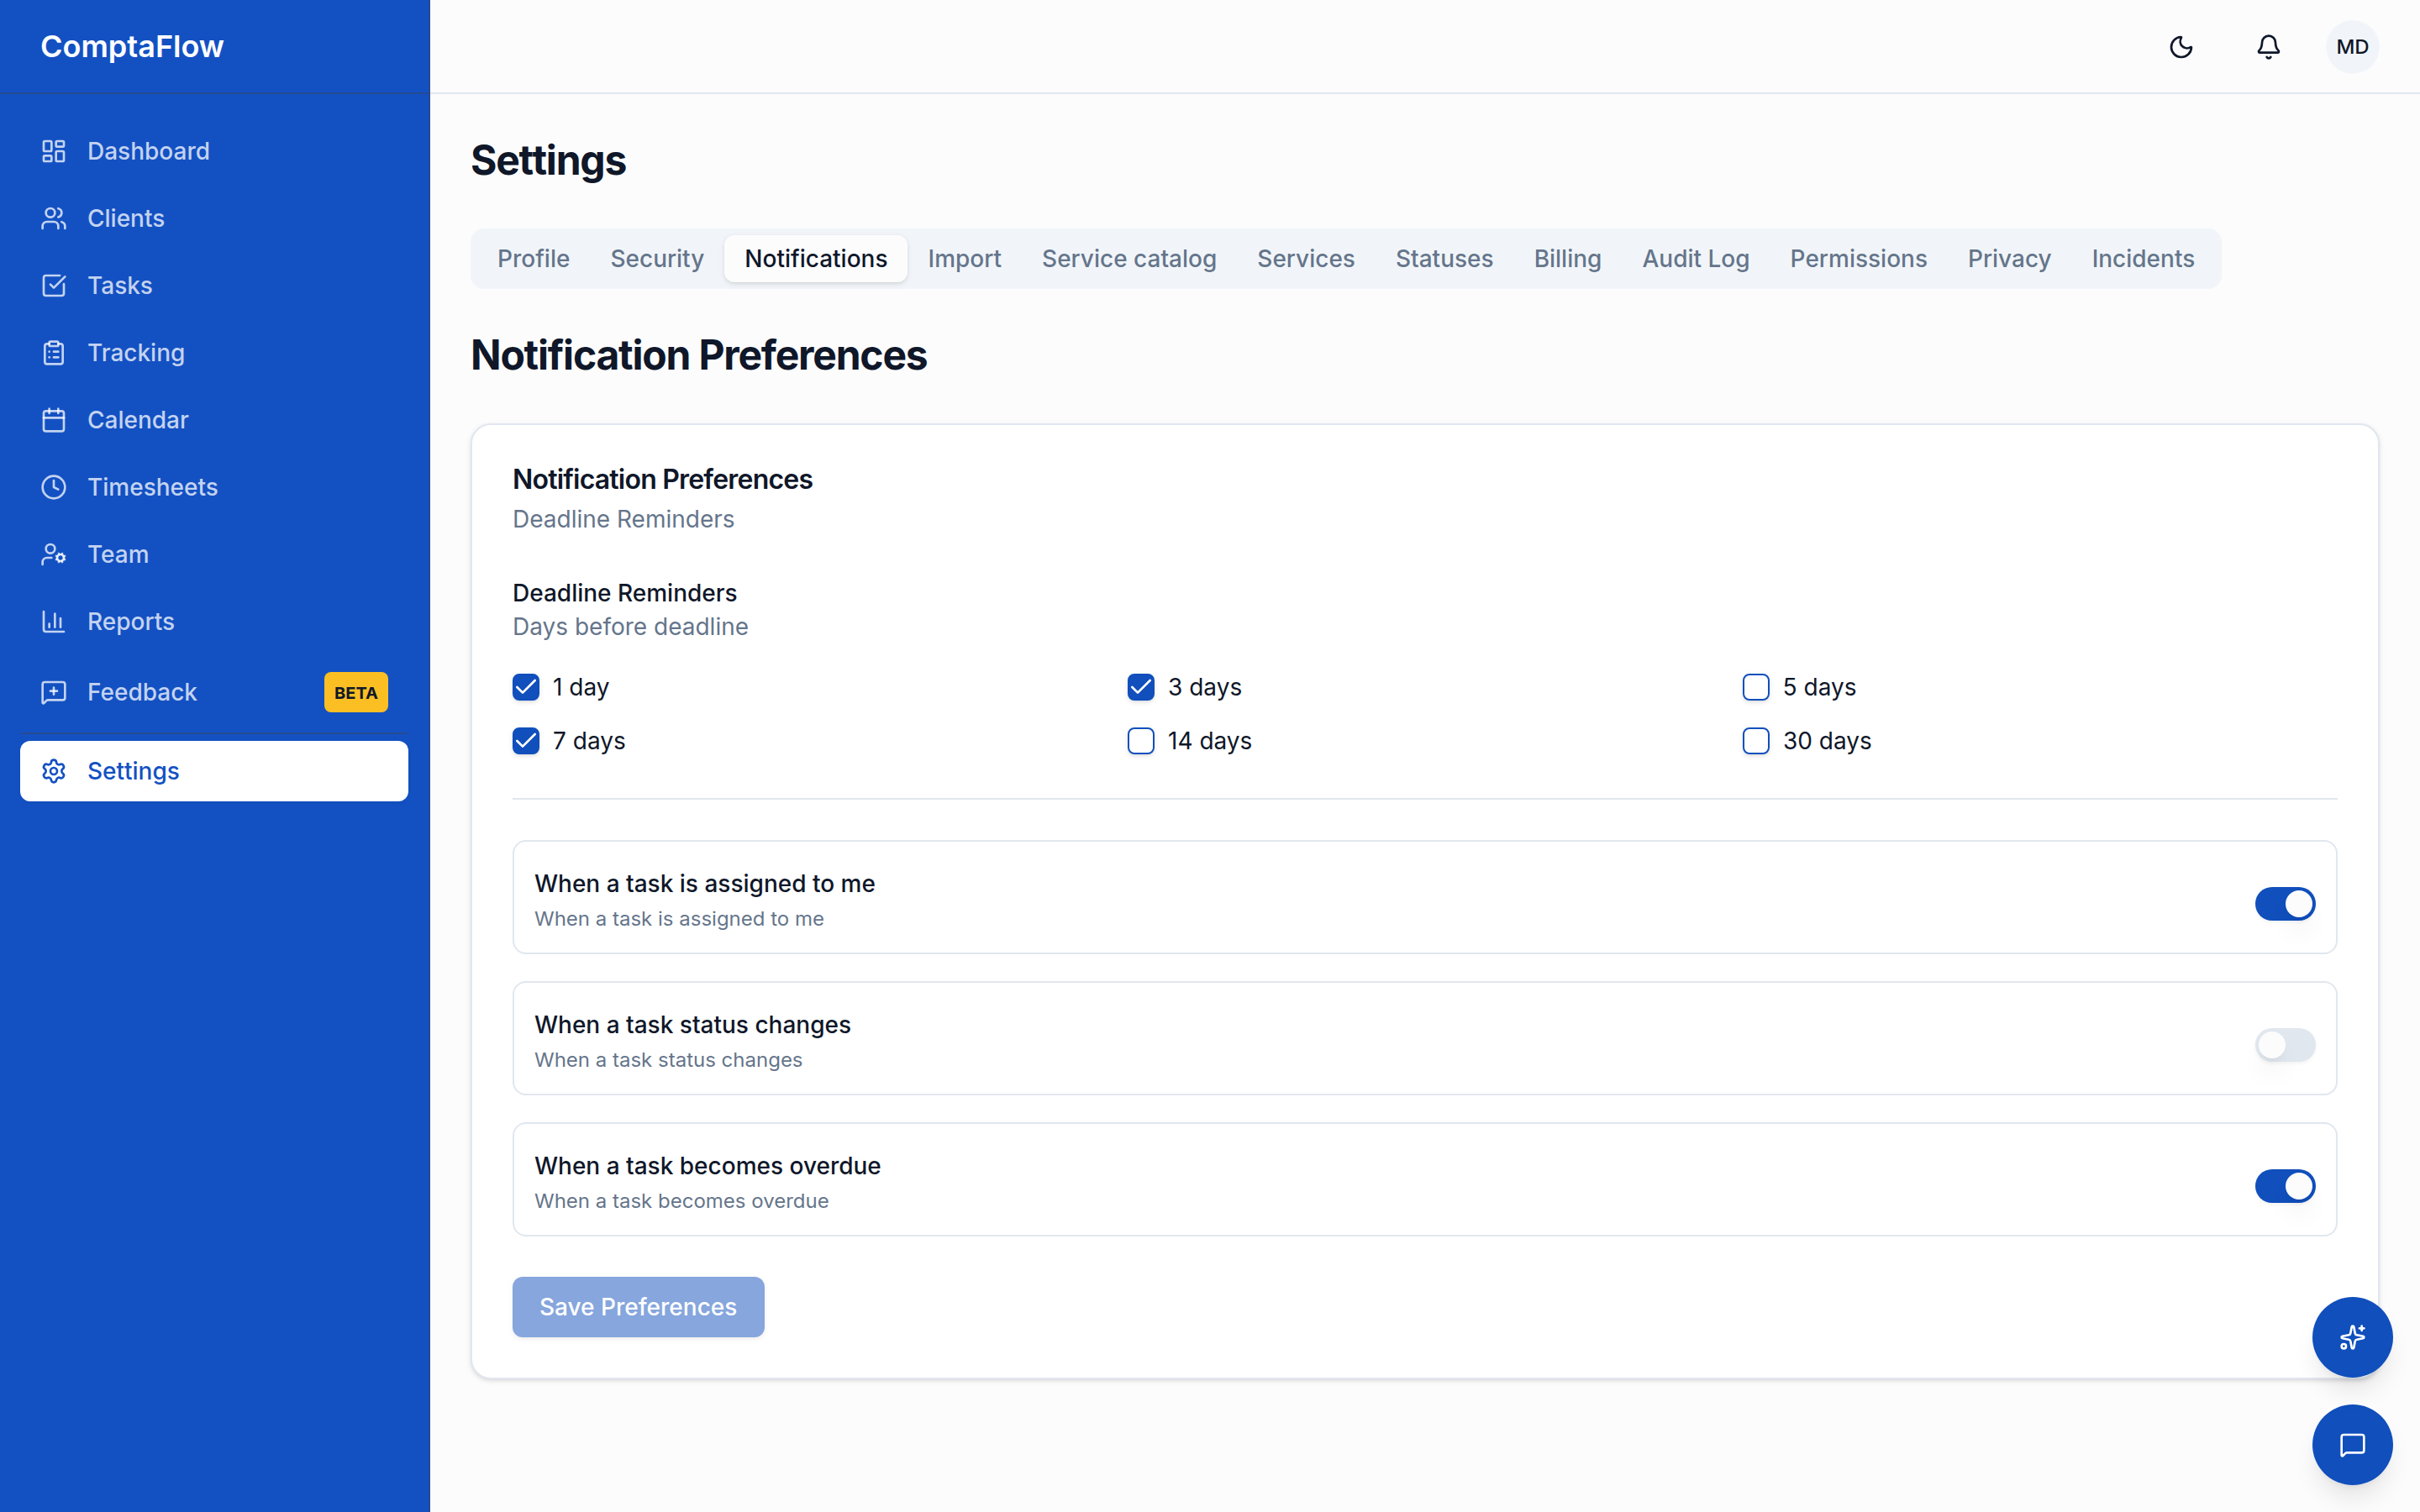This screenshot has width=2420, height=1512.
Task: Click 'When a task status changes' heading
Action: click(x=692, y=1024)
